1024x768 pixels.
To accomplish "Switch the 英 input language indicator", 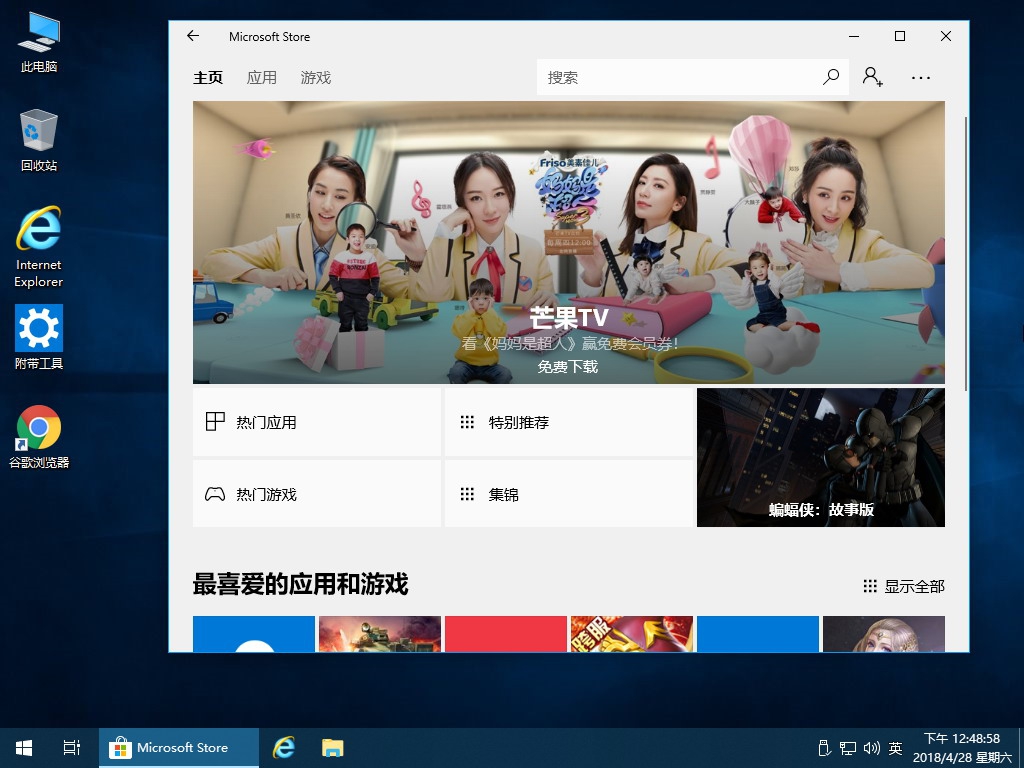I will click(x=895, y=748).
